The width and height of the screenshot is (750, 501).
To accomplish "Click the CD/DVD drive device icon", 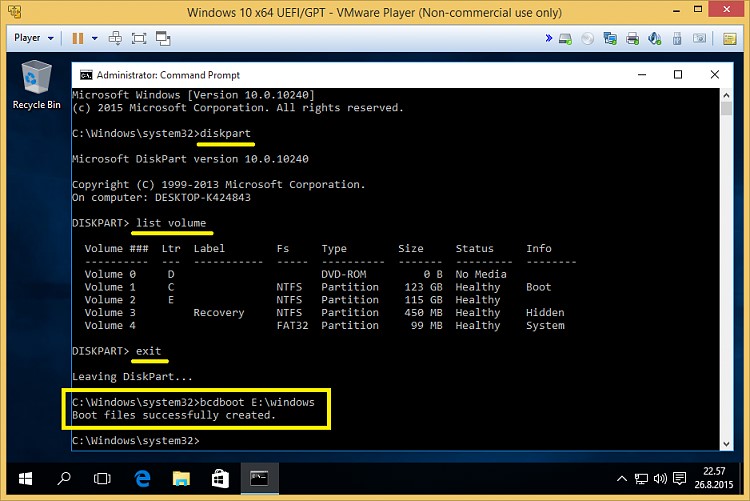I will [587, 38].
